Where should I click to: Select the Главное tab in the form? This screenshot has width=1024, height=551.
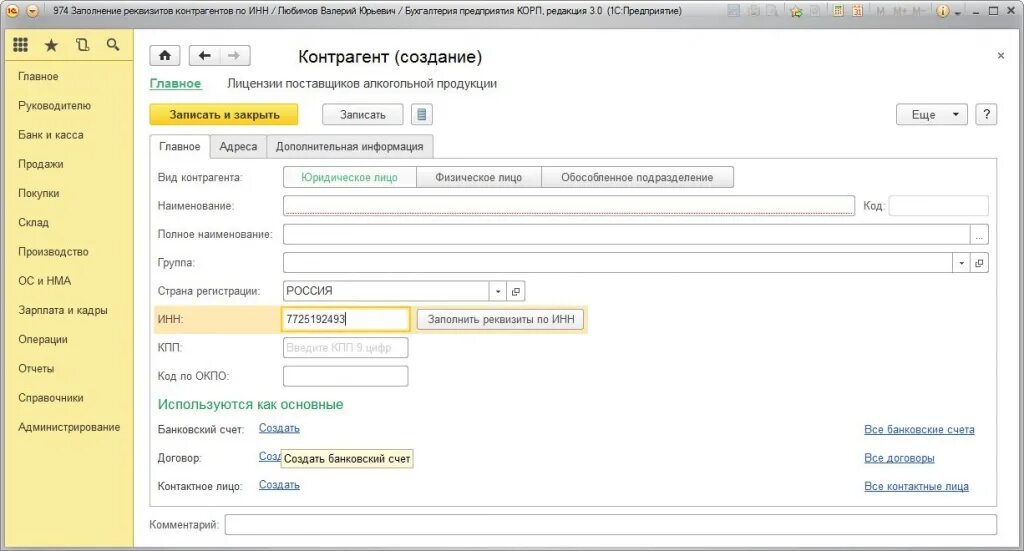tap(180, 146)
